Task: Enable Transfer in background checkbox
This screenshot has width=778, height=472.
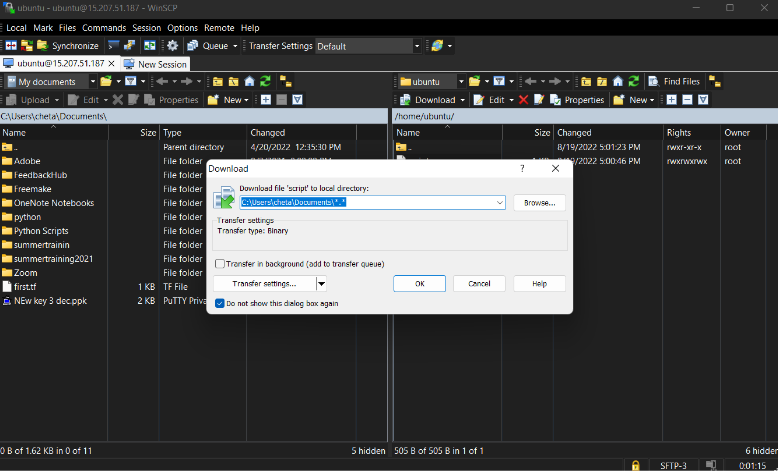Action: click(220, 264)
